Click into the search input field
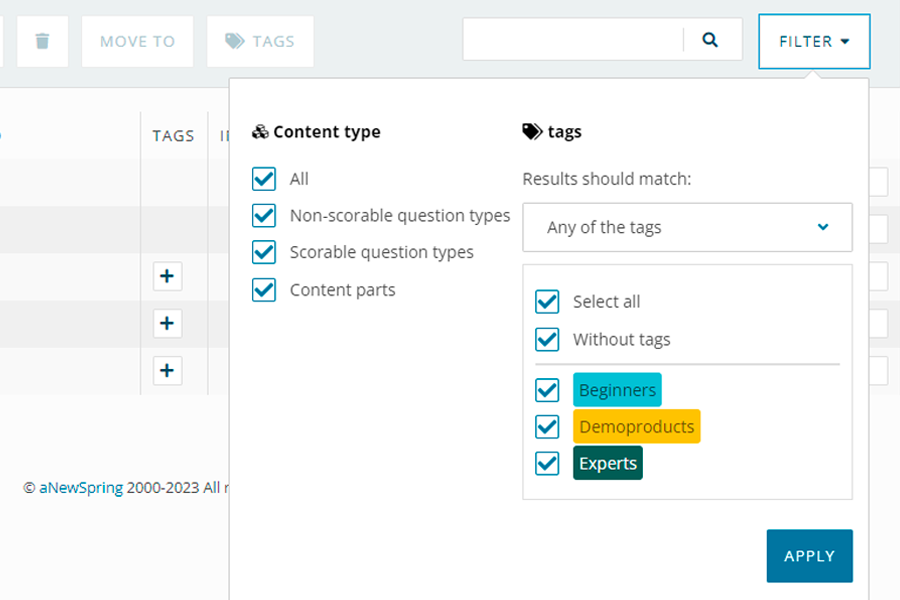This screenshot has width=900, height=600. 572,40
